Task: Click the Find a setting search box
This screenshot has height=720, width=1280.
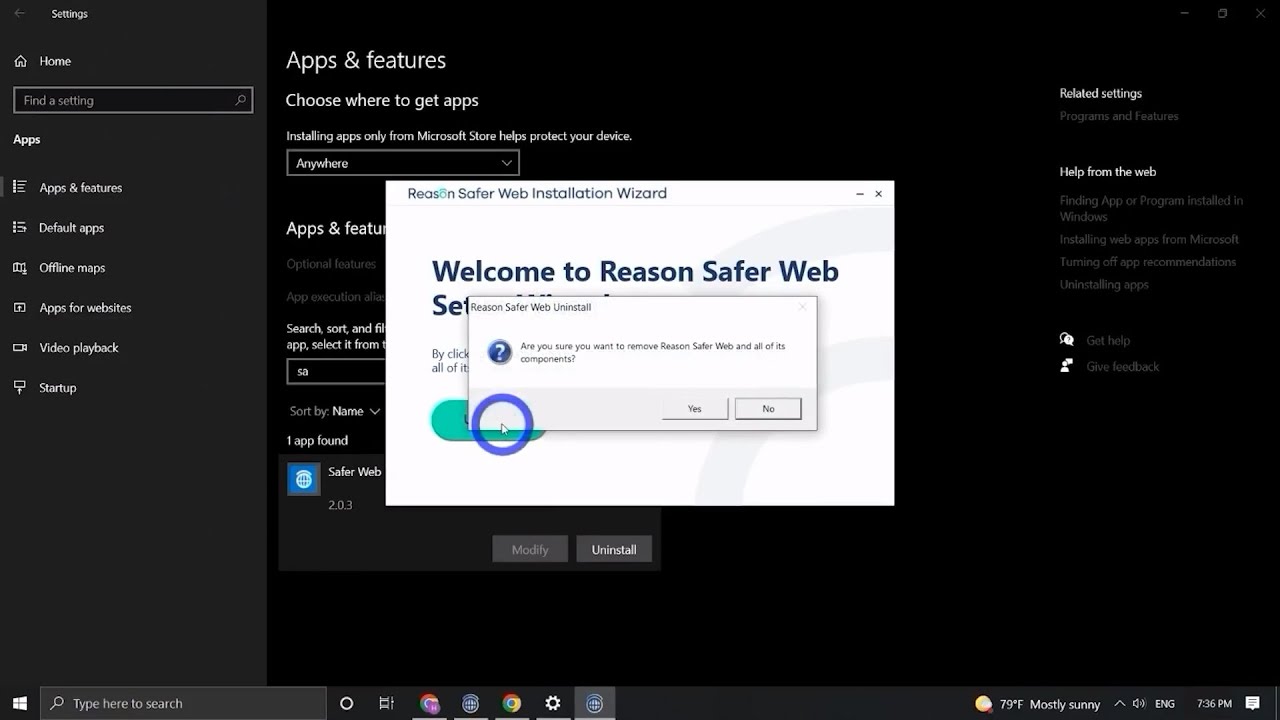Action: 133,100
